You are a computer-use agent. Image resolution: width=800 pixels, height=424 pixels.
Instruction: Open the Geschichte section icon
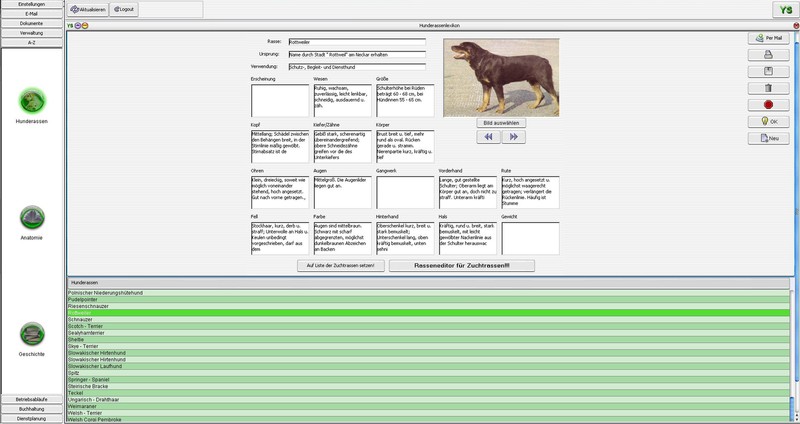point(32,334)
